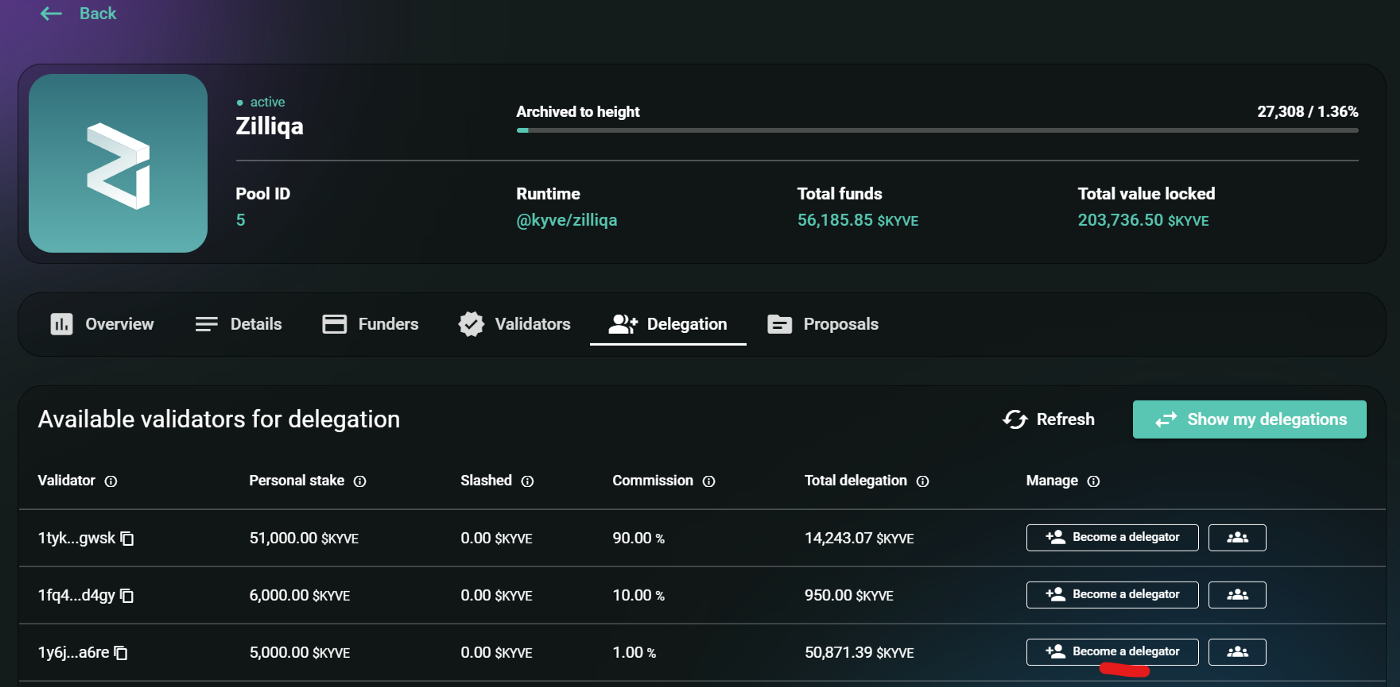Image resolution: width=1400 pixels, height=687 pixels.
Task: Click info icon beside Total delegation
Action: coord(923,481)
